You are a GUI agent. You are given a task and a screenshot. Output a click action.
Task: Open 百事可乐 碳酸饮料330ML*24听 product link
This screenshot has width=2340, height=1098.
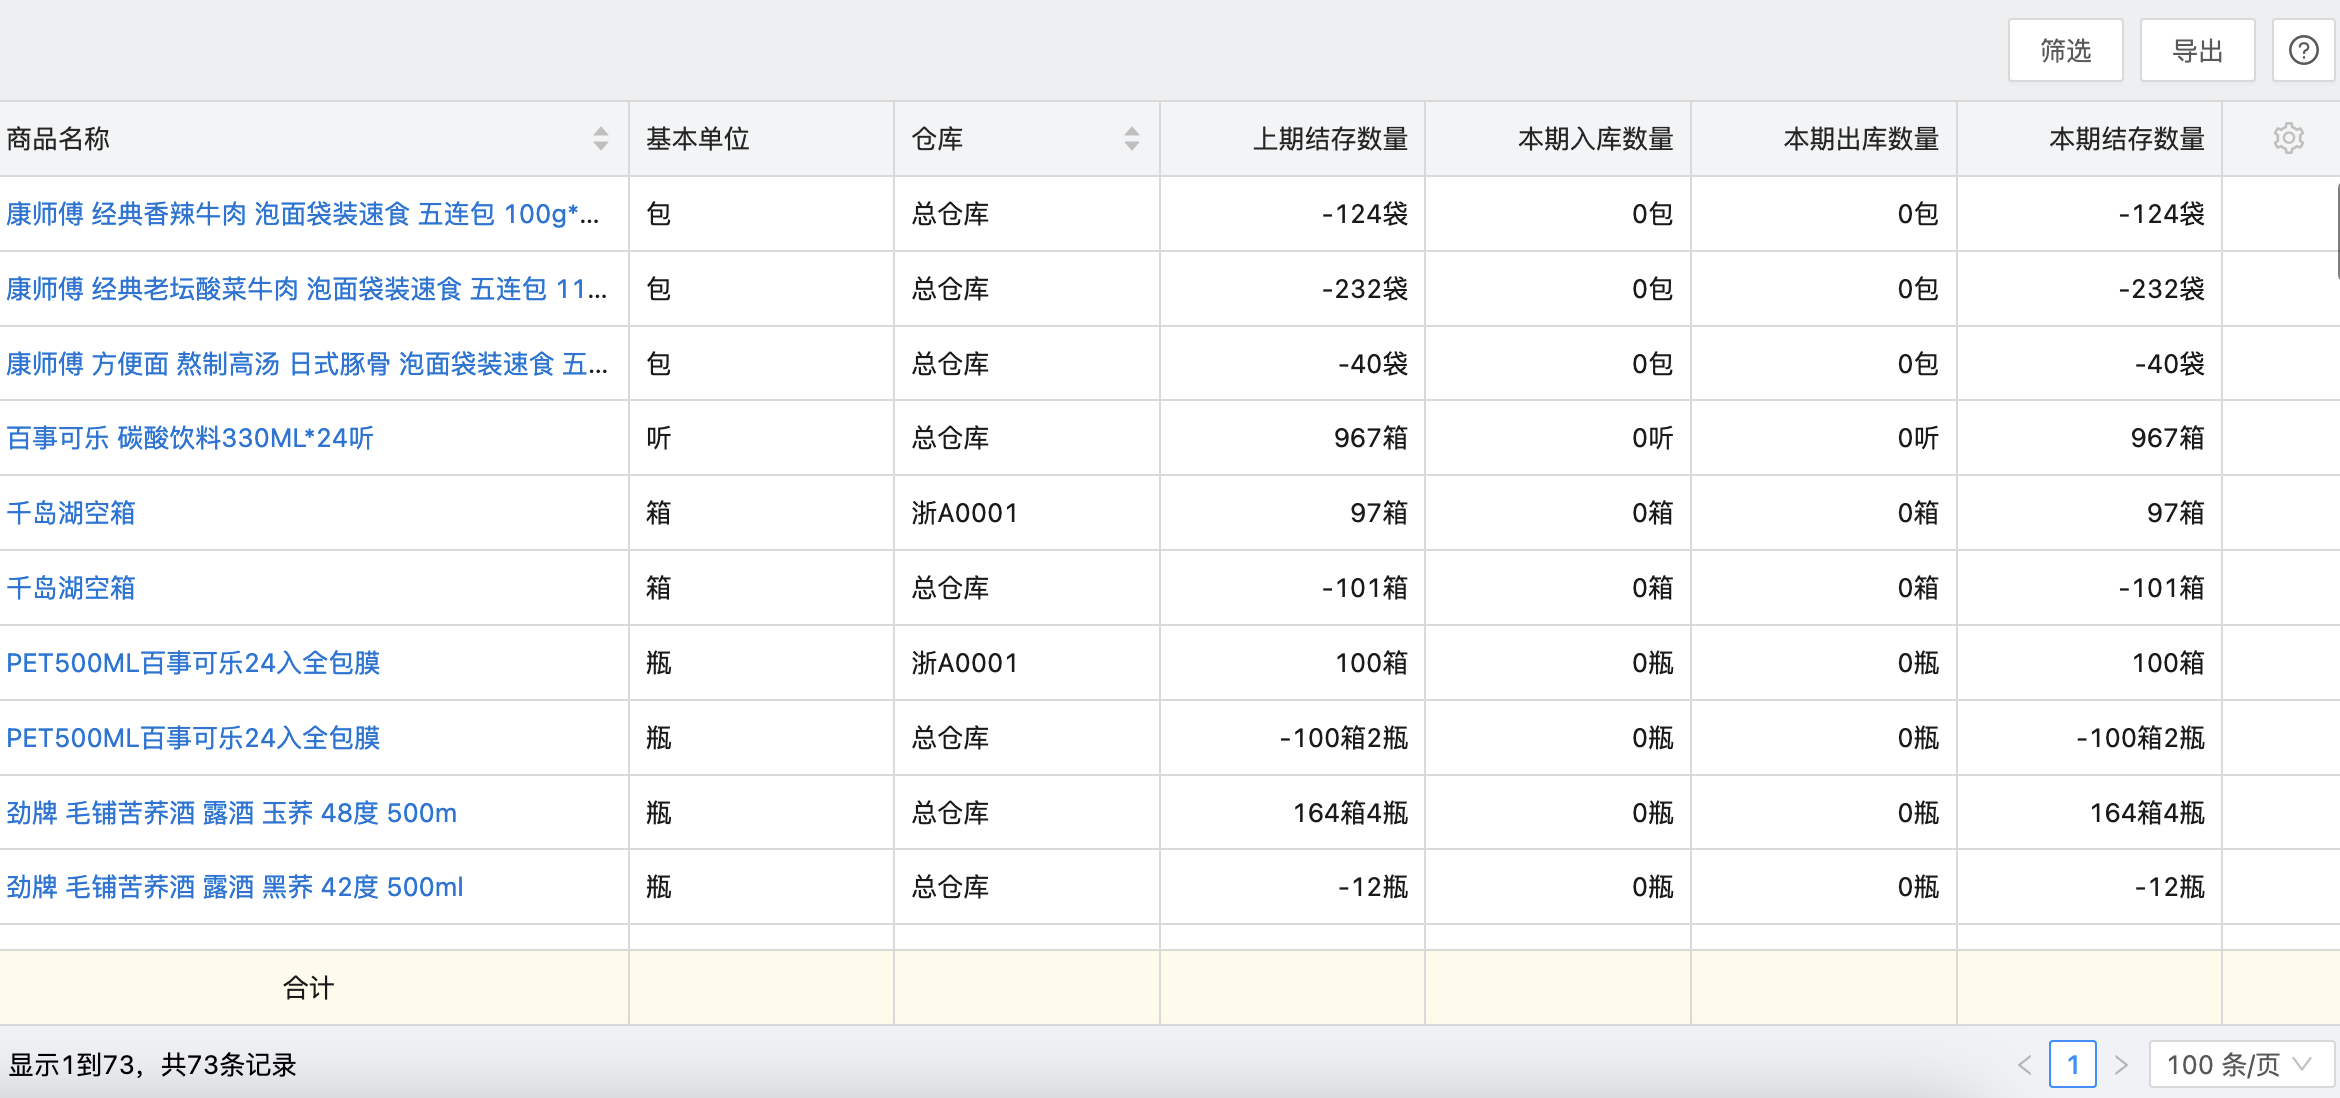(x=190, y=438)
